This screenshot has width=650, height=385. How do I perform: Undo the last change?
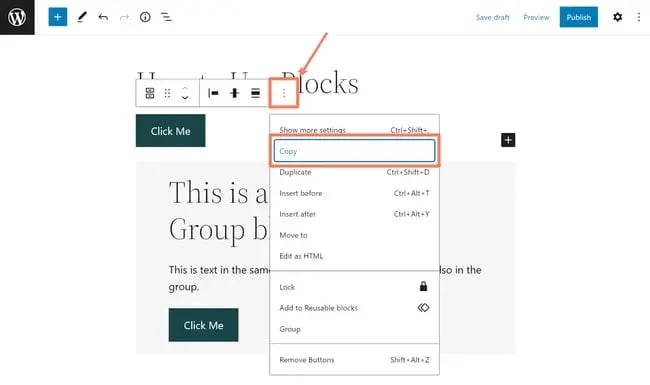tap(103, 17)
